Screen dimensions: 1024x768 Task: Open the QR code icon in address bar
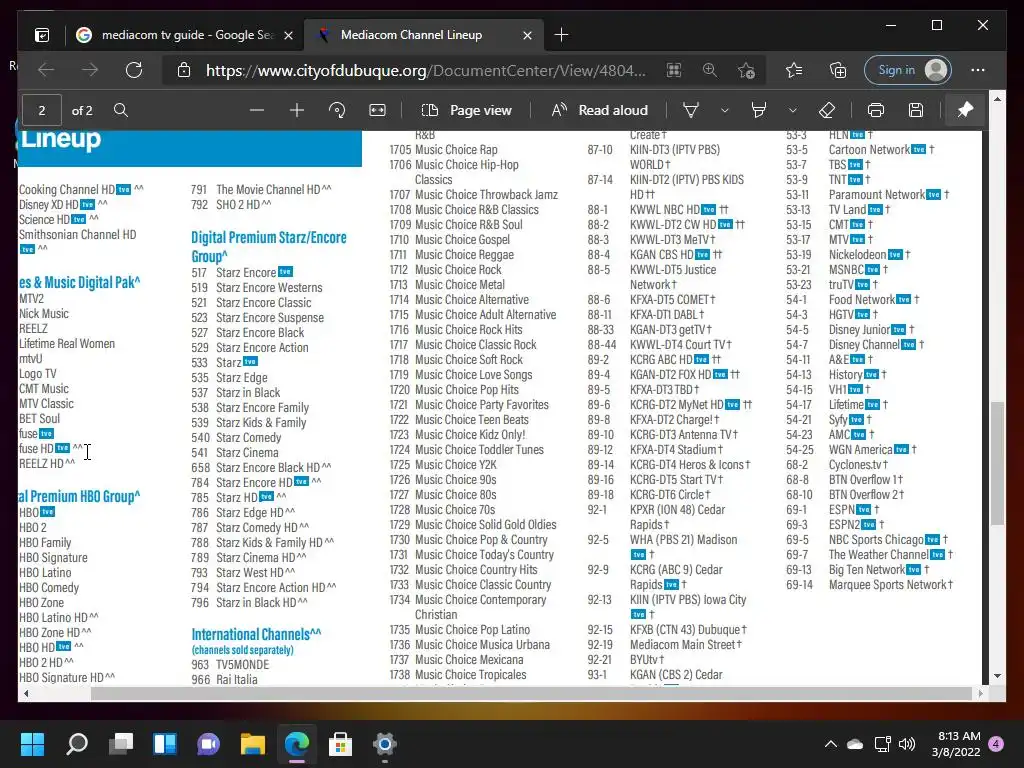674,70
